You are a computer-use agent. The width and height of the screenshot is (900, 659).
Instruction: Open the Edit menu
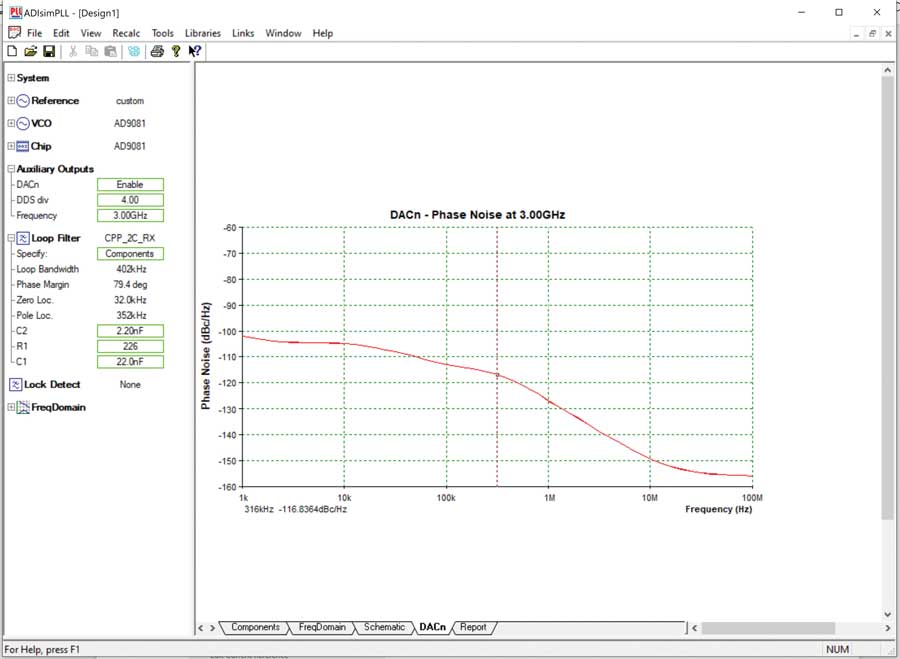coord(61,33)
